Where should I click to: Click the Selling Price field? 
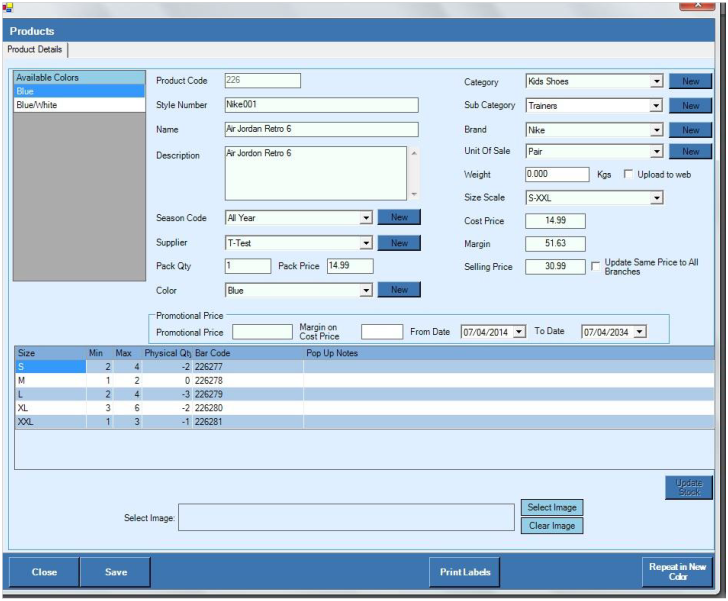click(x=555, y=266)
